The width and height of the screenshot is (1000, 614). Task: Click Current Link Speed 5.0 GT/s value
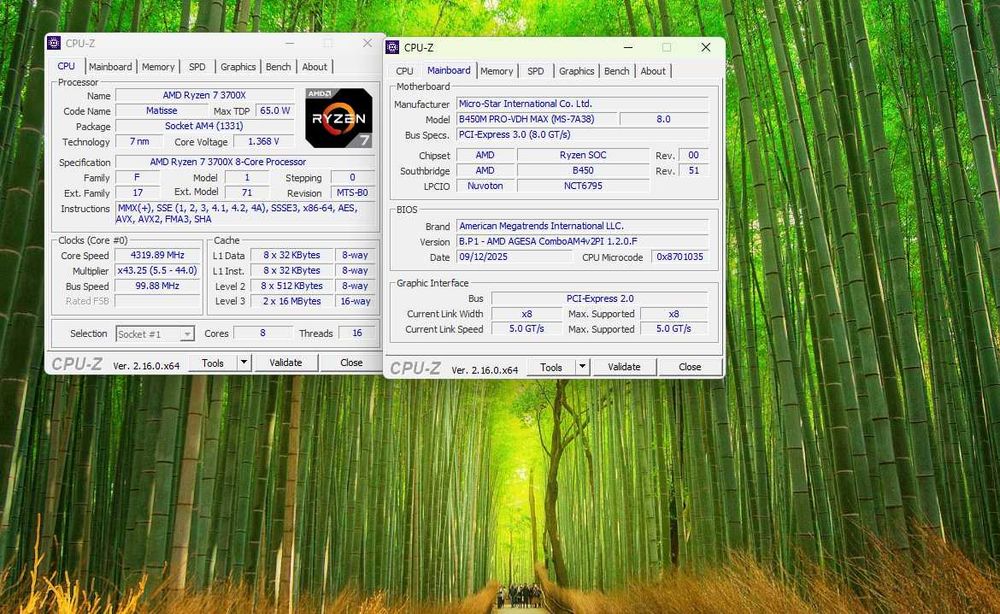tap(526, 329)
